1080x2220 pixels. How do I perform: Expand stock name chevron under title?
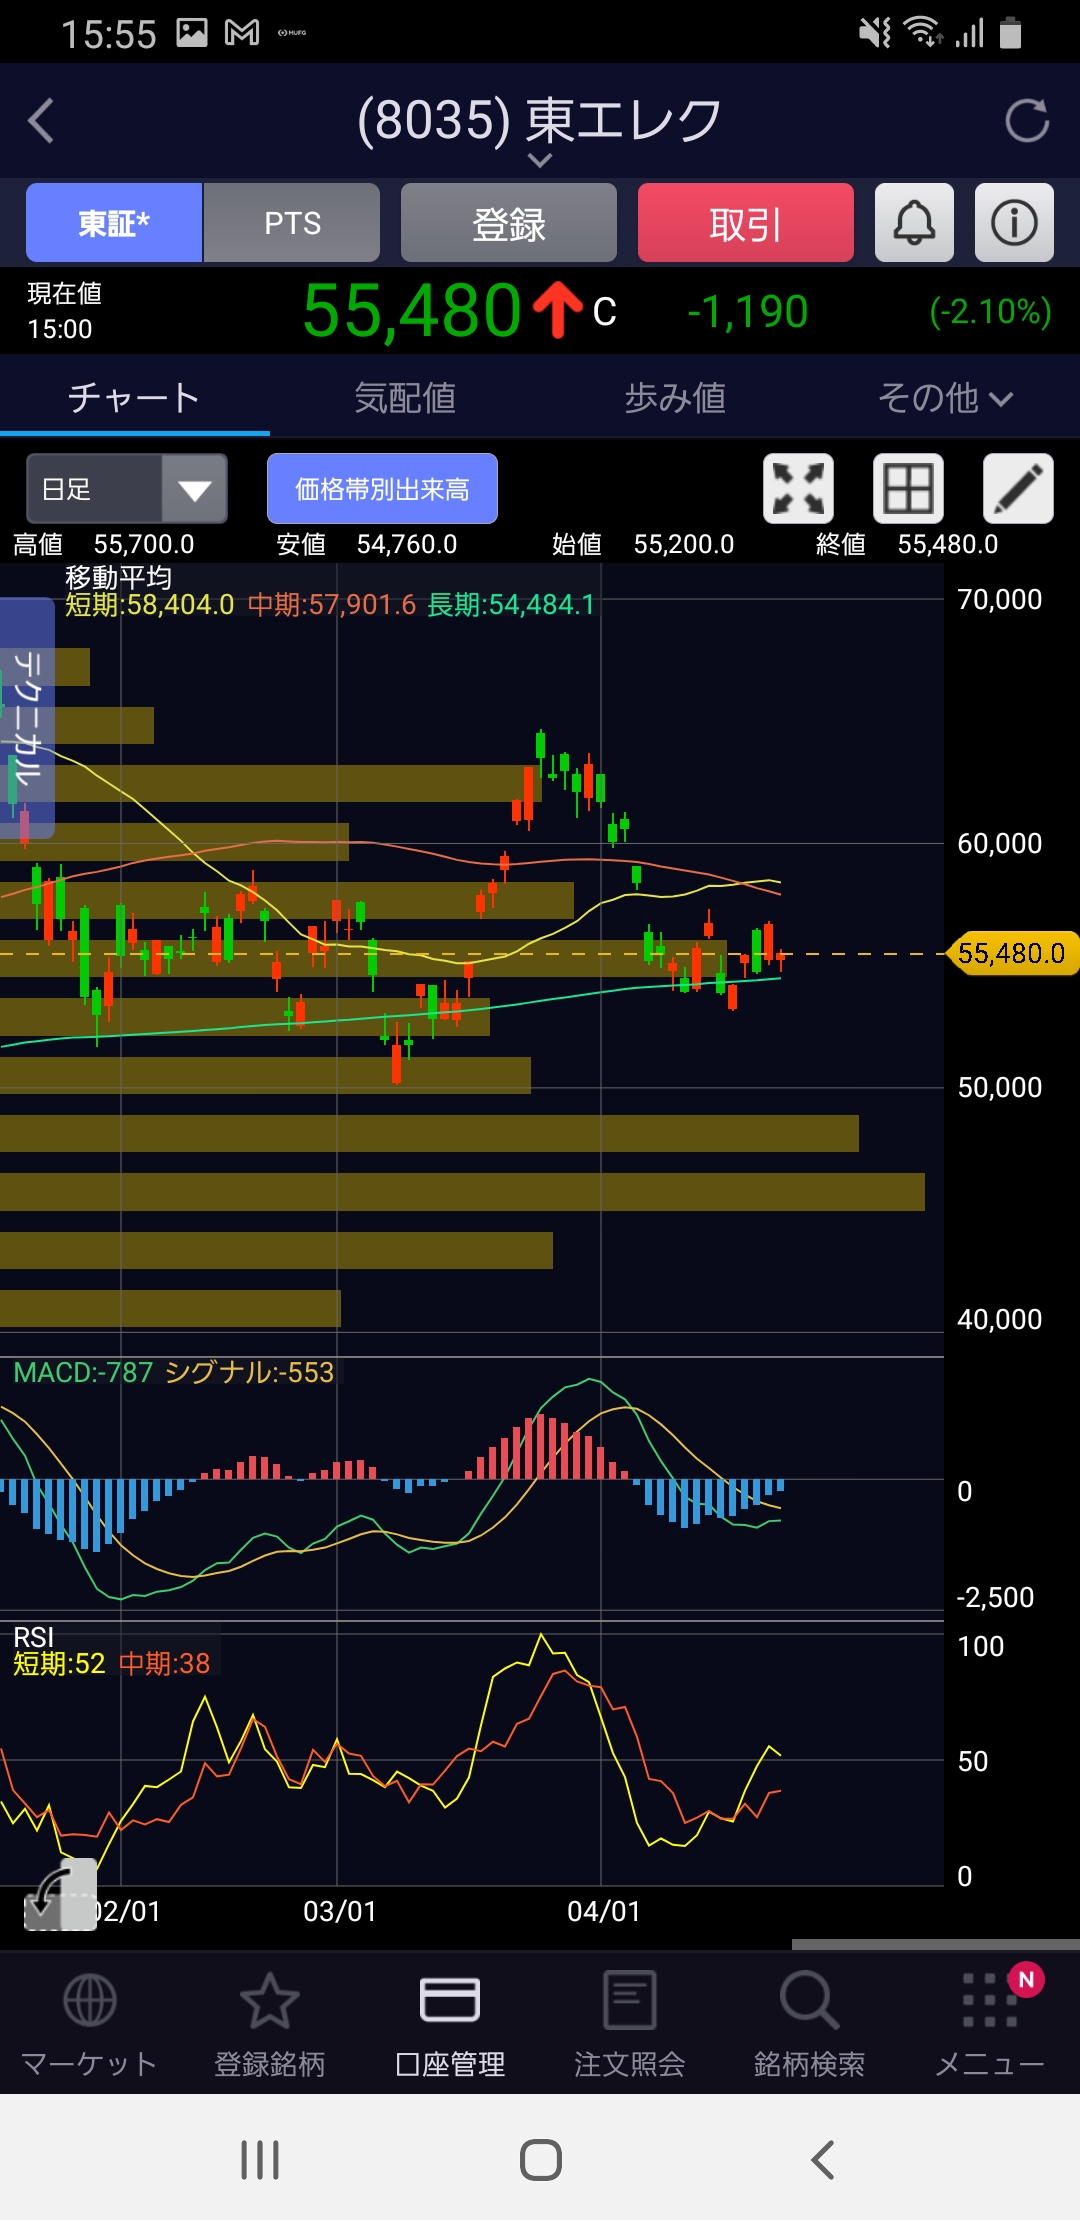coord(540,161)
